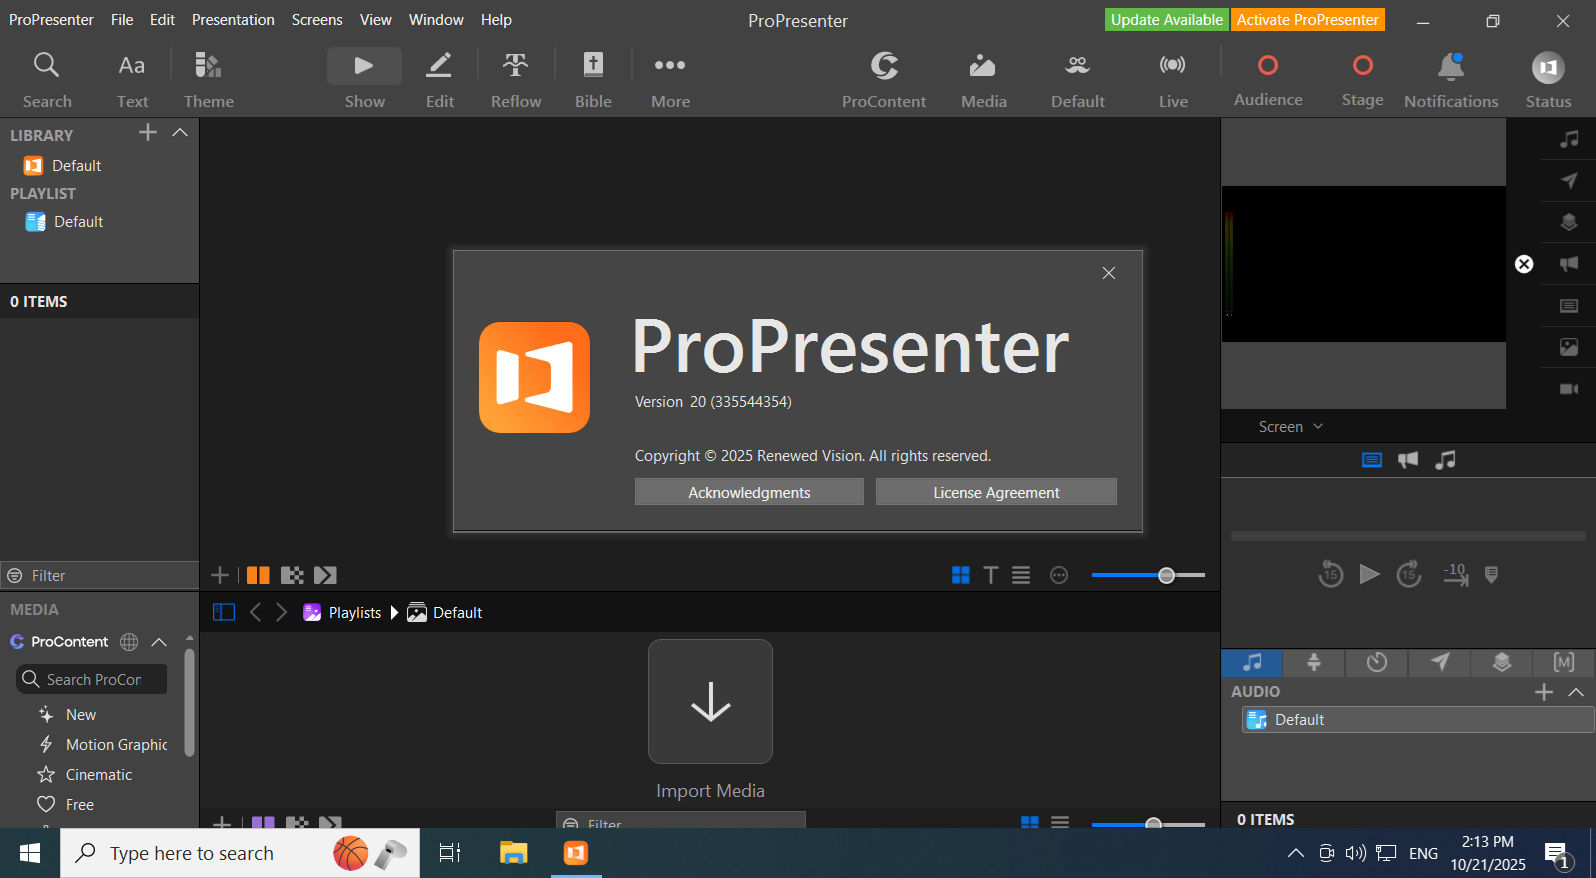Click the Search ProContent field
The width and height of the screenshot is (1596, 878).
[91, 679]
